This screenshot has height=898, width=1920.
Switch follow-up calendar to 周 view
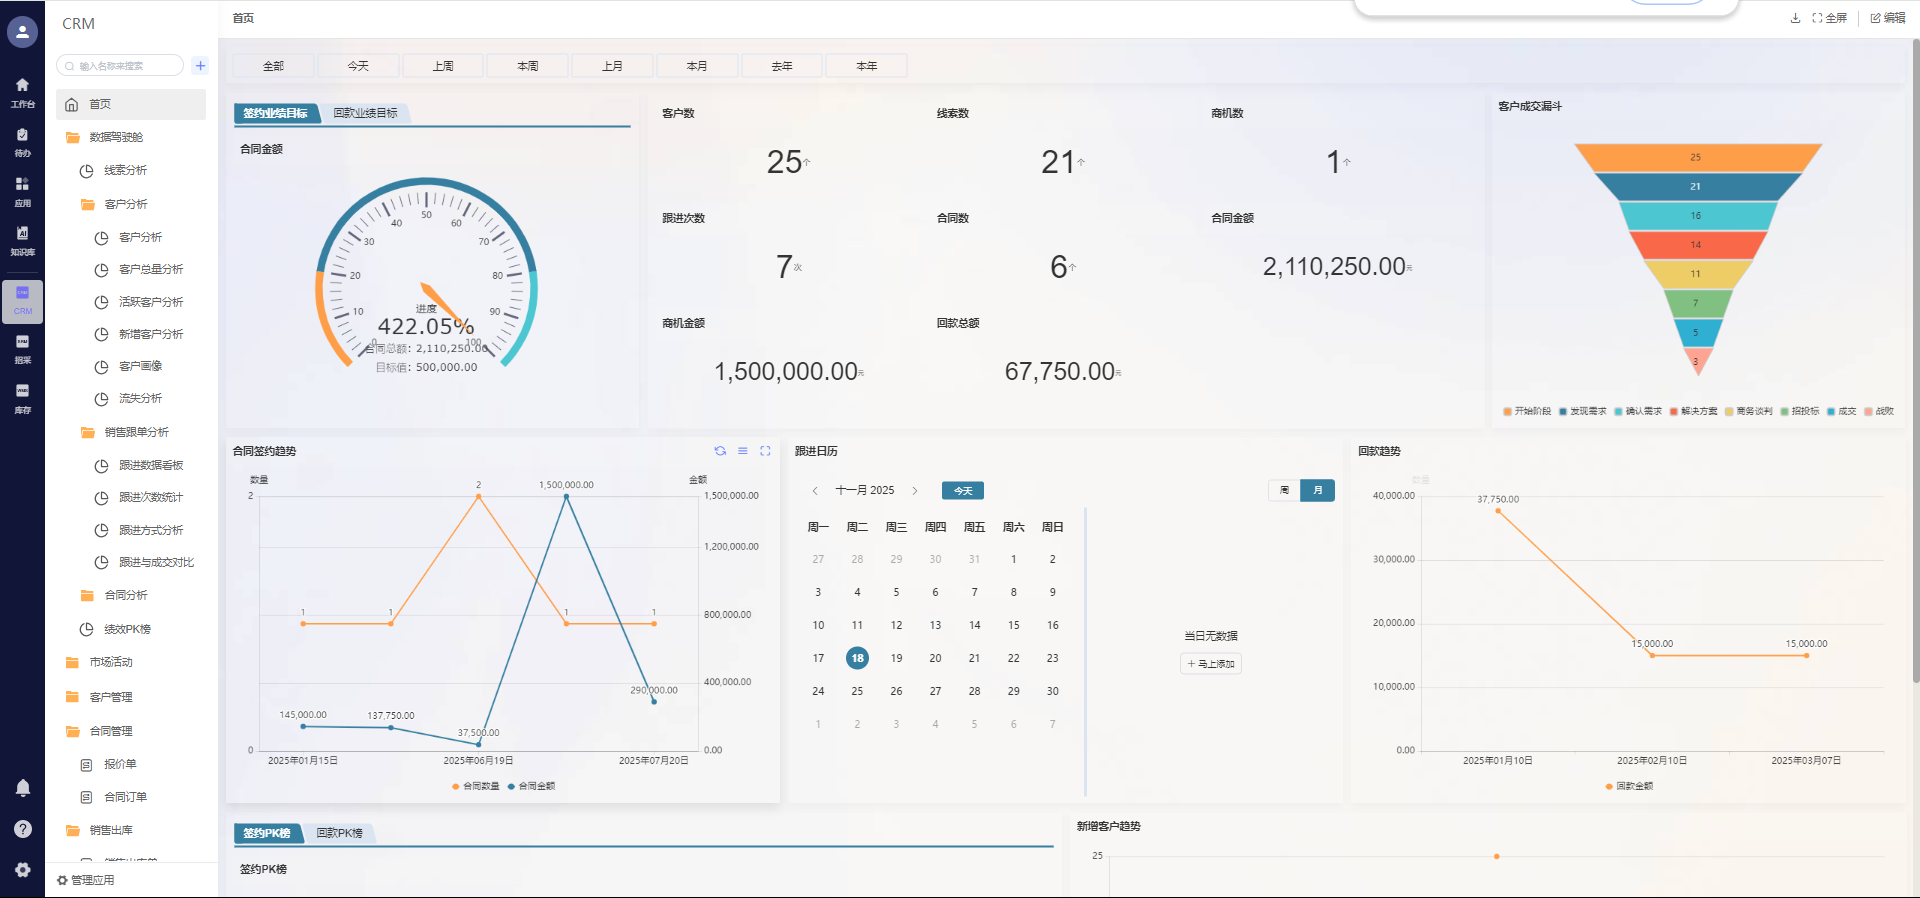point(1284,490)
